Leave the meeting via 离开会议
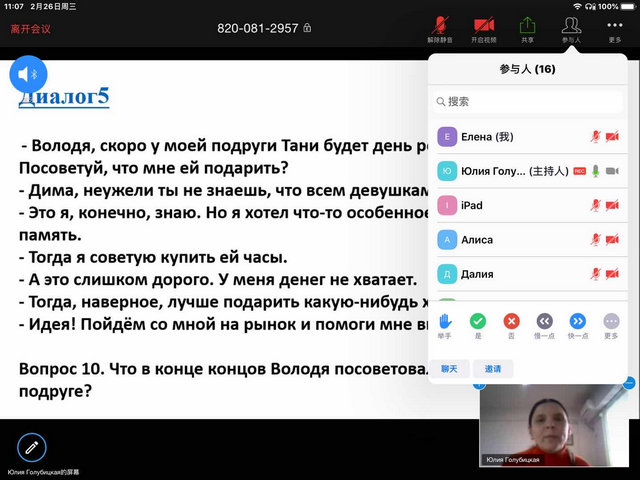The image size is (640, 480). click(x=31, y=29)
